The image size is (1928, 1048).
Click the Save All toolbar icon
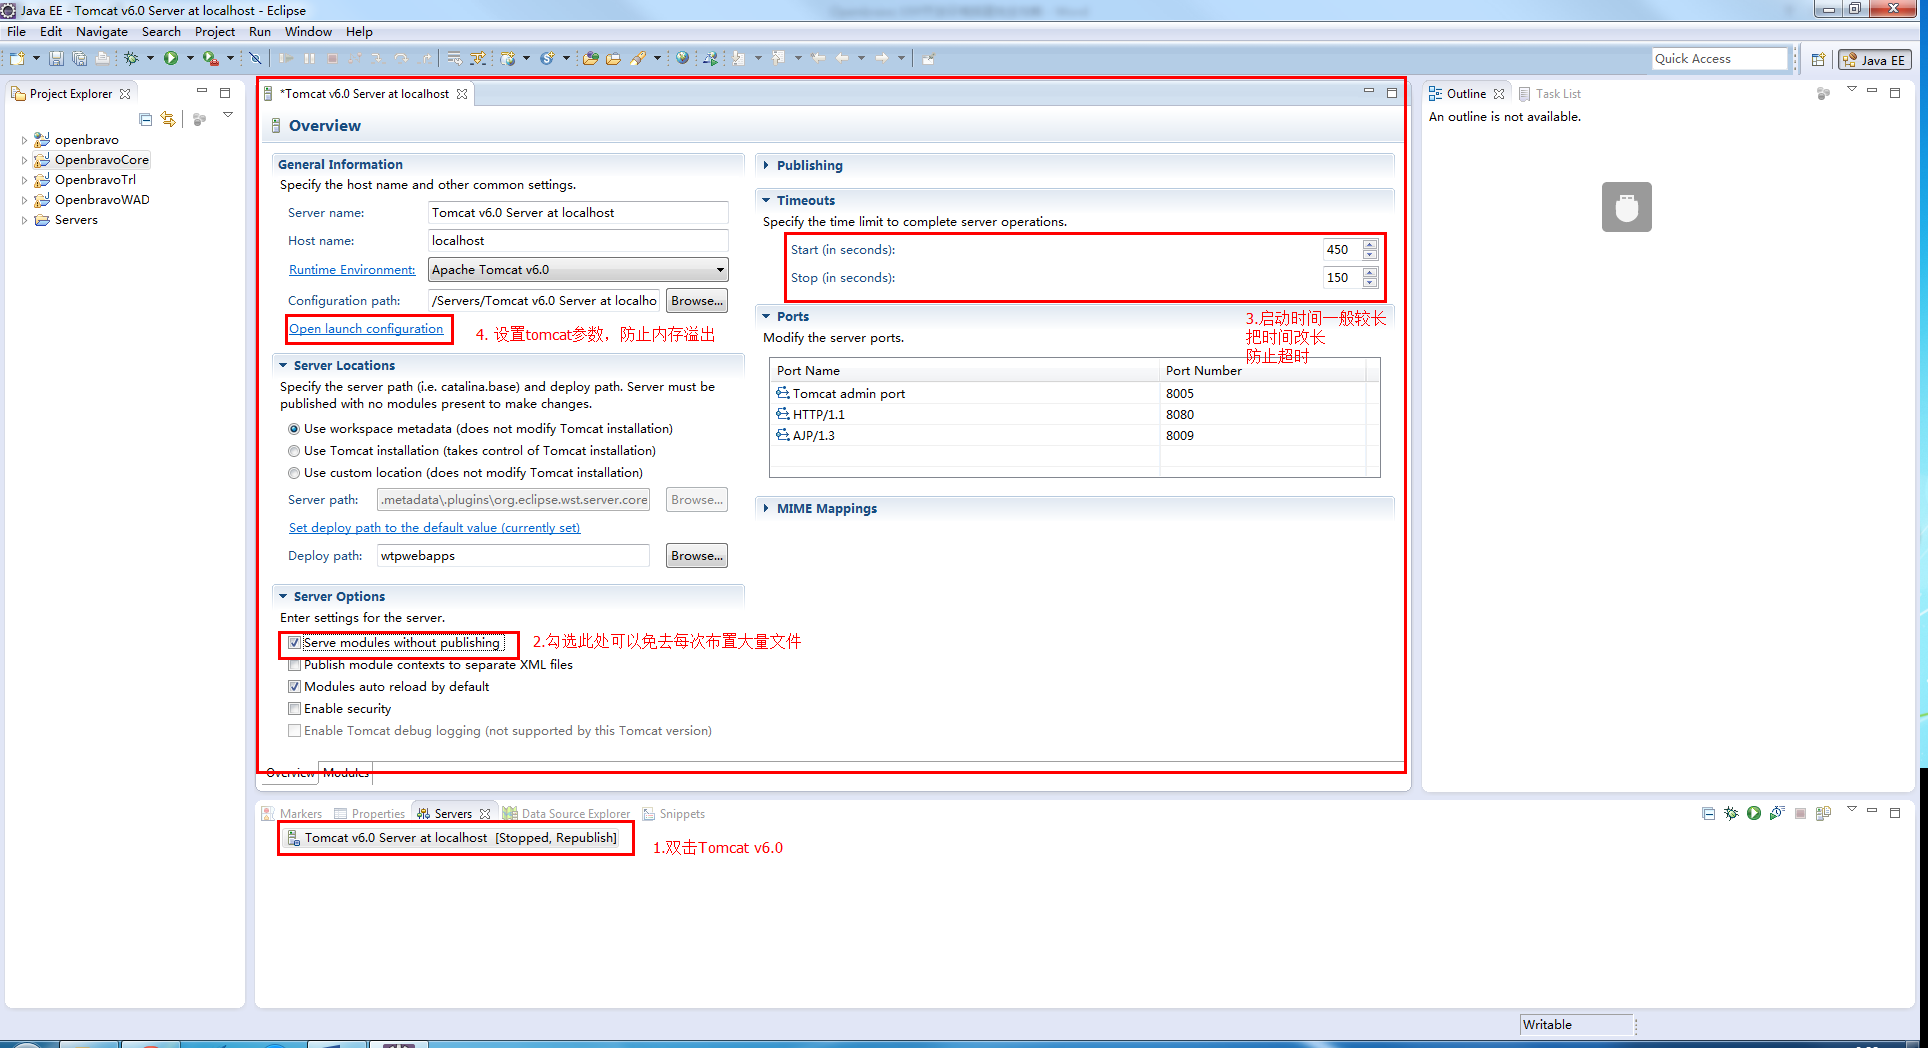coord(79,58)
